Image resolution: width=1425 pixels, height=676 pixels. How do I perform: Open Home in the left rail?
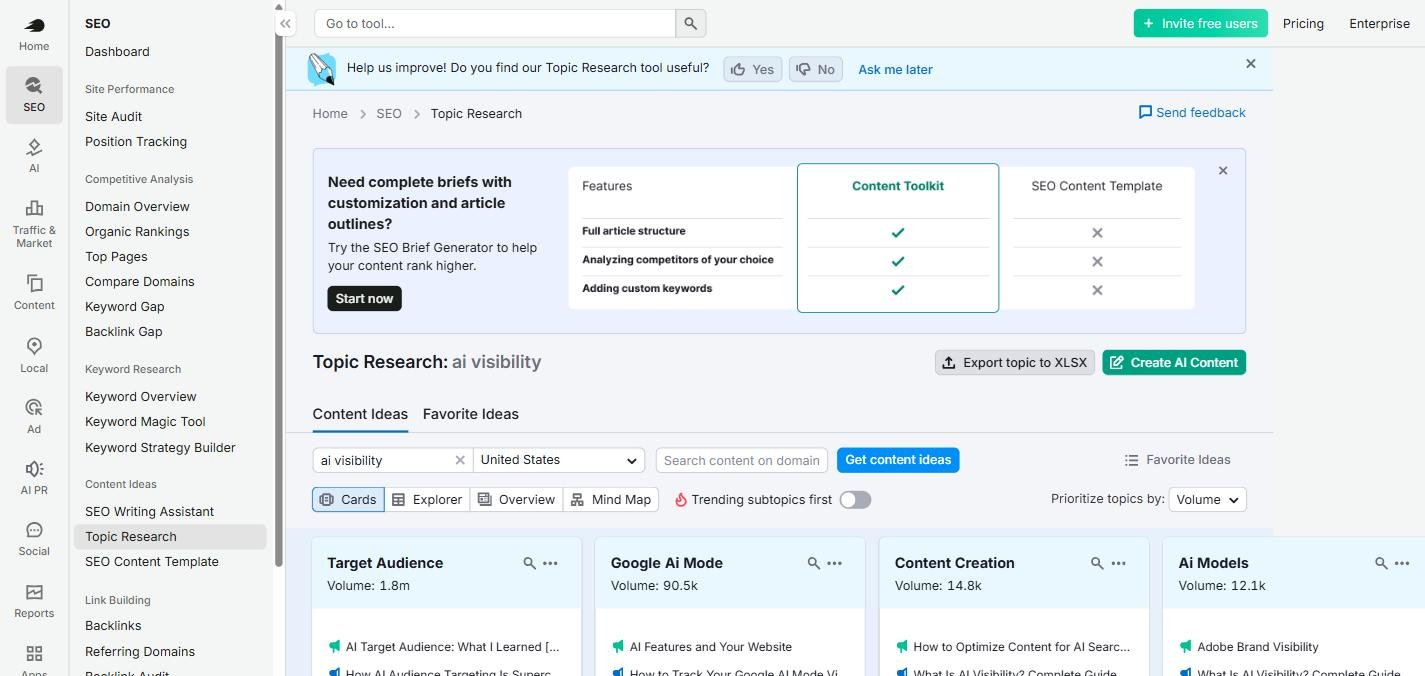pos(34,33)
